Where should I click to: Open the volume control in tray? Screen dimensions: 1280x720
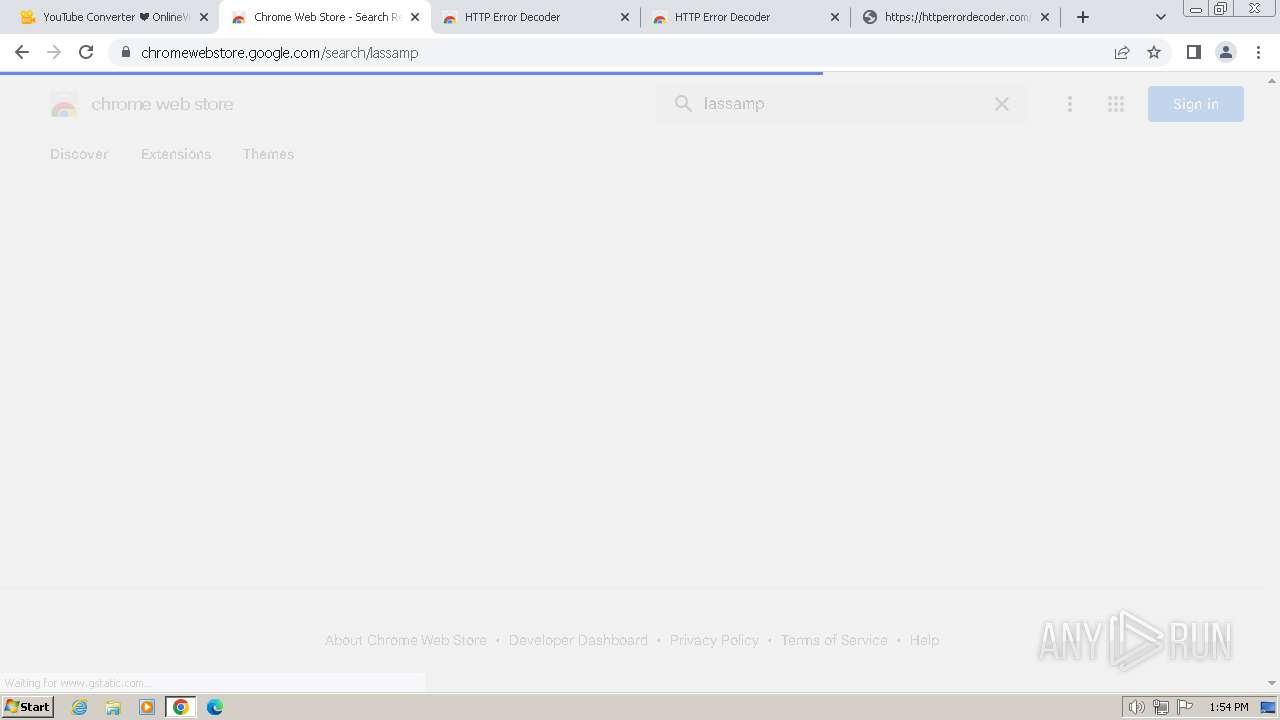point(1136,707)
